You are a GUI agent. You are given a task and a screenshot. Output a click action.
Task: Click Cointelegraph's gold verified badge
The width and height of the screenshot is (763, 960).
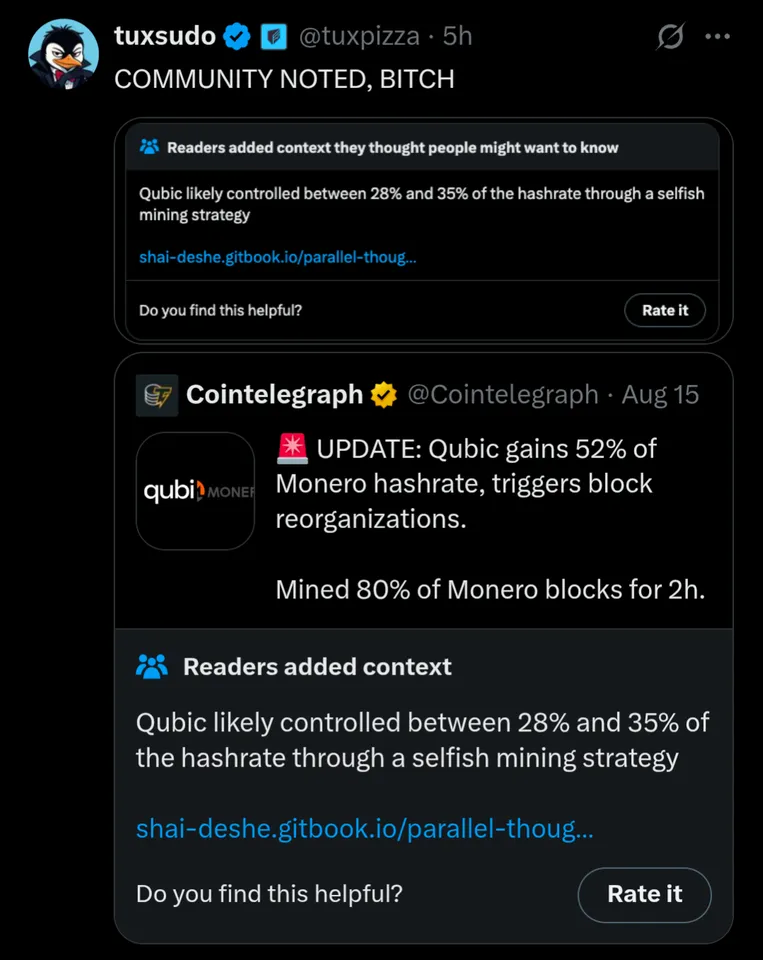[x=384, y=395]
